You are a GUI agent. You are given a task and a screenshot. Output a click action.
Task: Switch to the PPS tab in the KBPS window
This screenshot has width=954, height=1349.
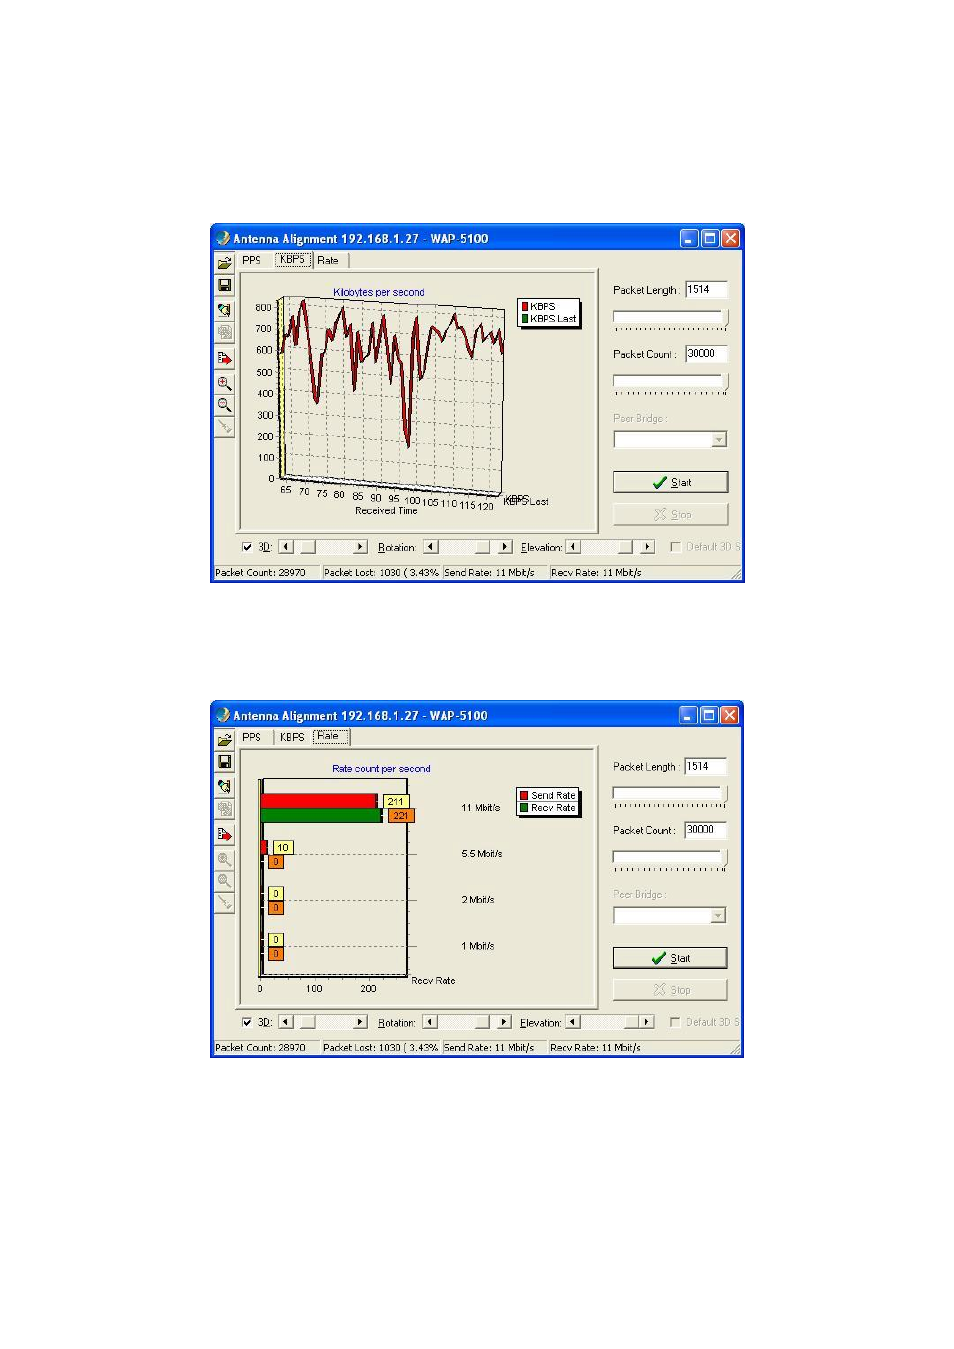(x=251, y=260)
